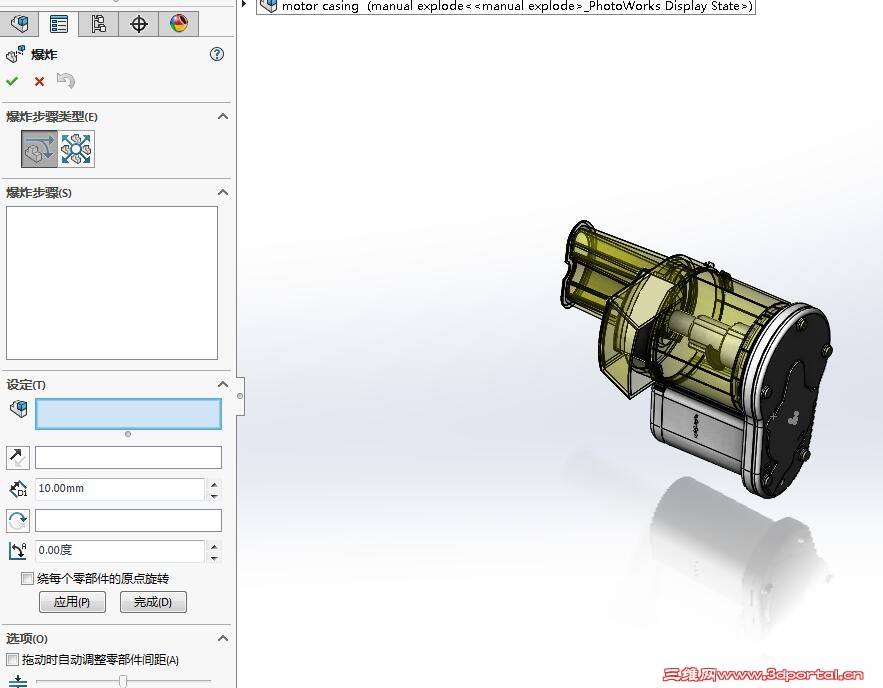Click the 完成(D) done button

(153, 602)
